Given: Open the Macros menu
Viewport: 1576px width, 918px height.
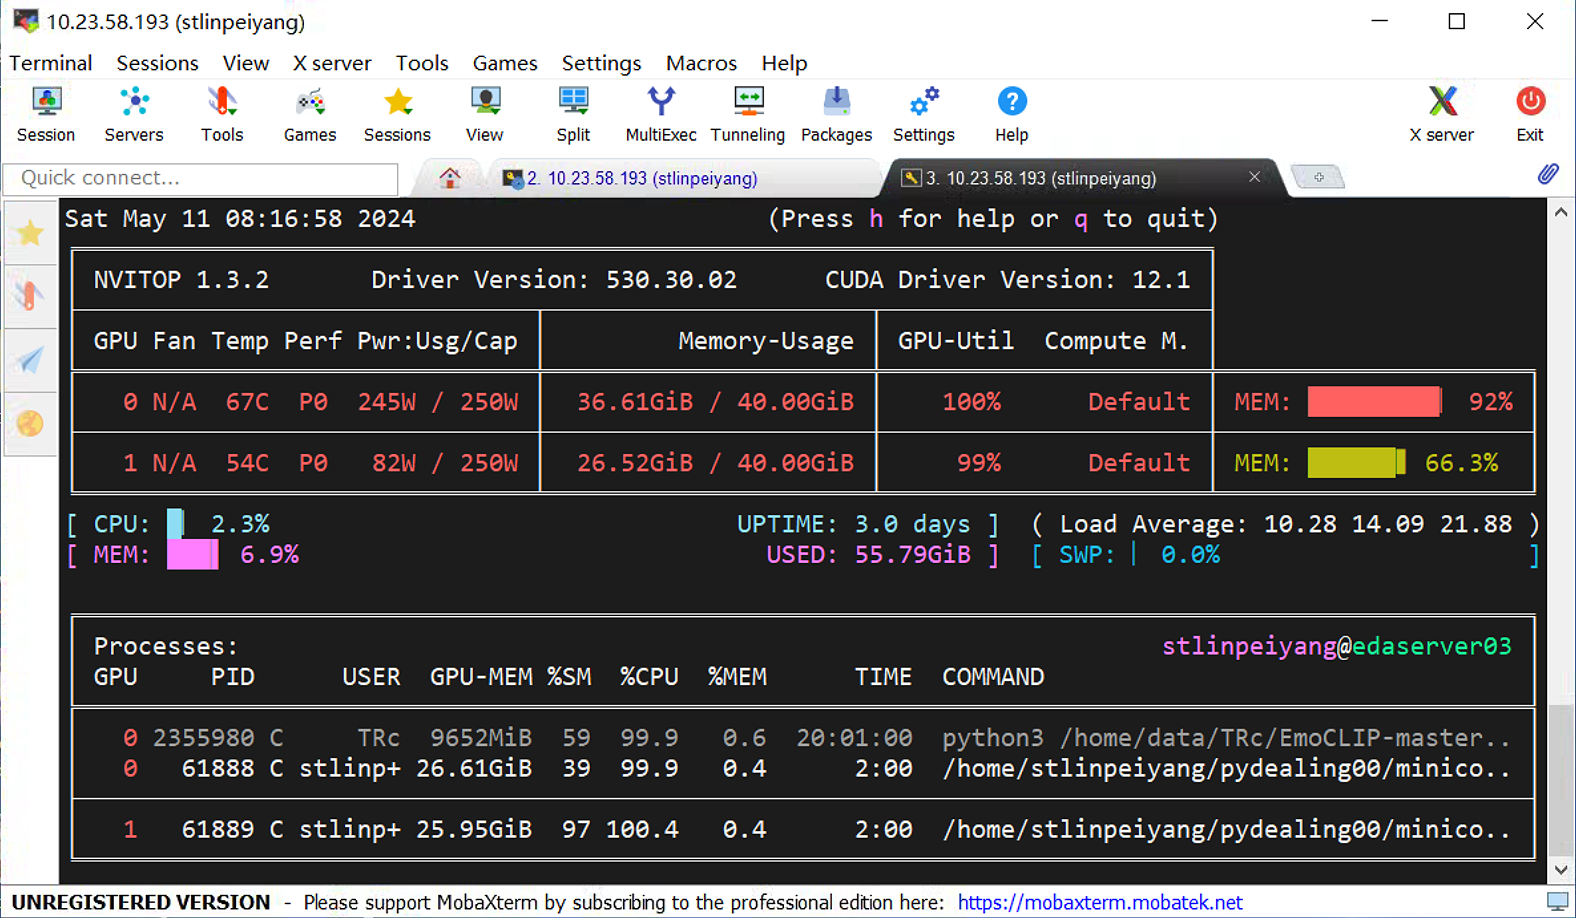Looking at the screenshot, I should tap(701, 63).
